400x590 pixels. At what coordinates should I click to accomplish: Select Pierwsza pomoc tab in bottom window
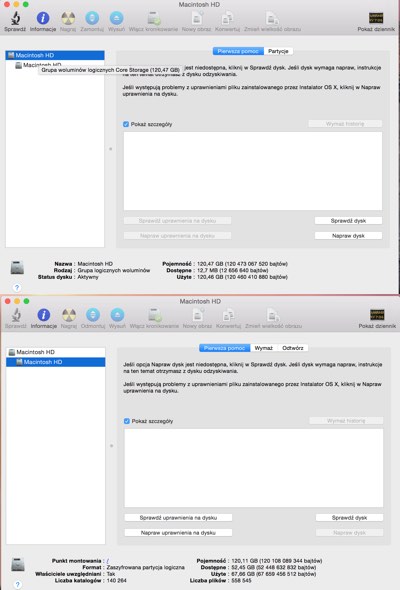point(225,348)
